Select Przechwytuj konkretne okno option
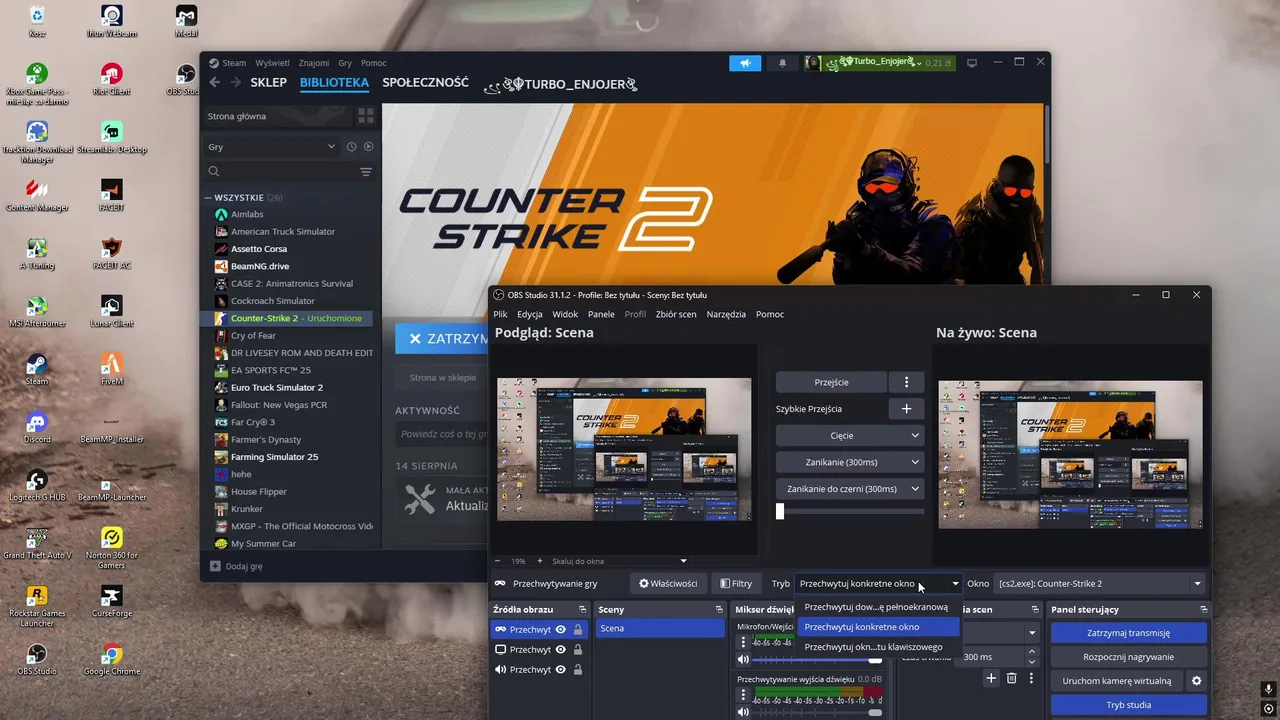Image resolution: width=1280 pixels, height=720 pixels. pos(878,627)
